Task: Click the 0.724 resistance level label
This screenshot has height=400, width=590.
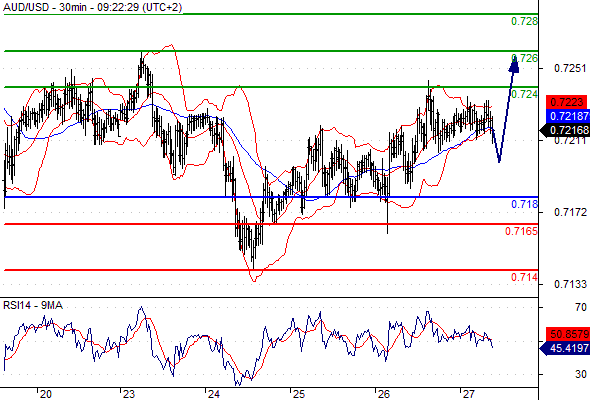Action: (525, 94)
